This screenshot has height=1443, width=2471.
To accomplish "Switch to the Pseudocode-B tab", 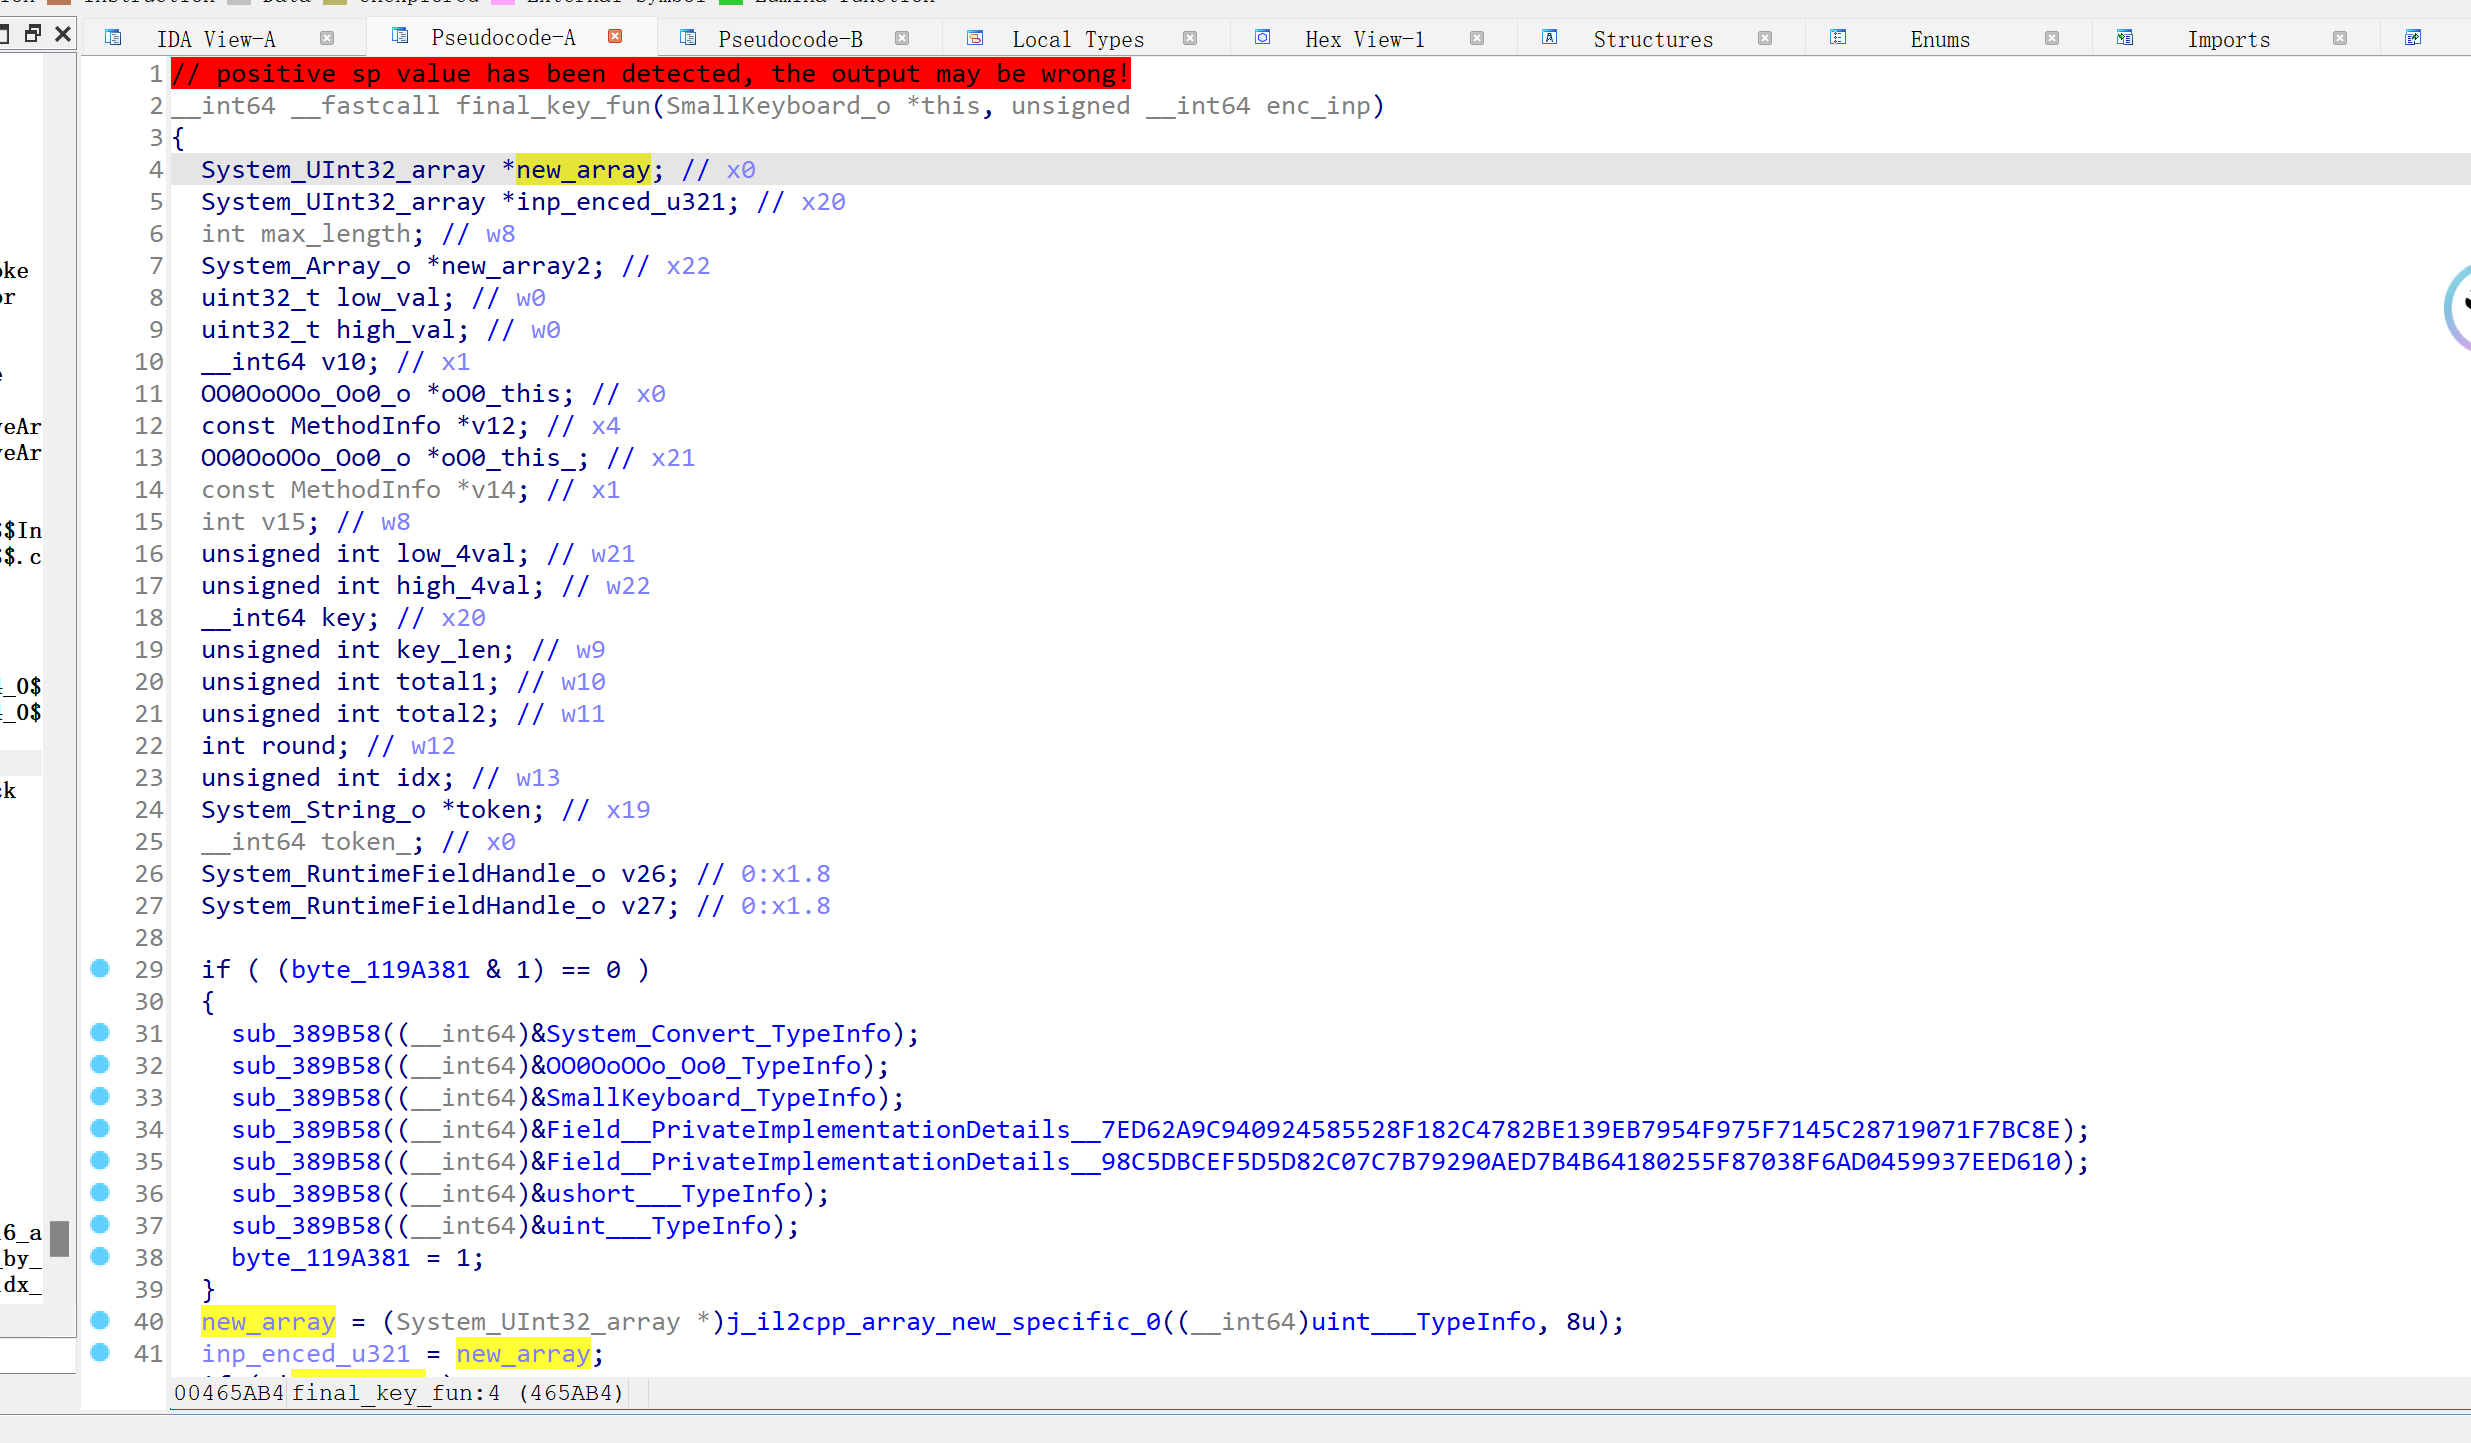I will click(x=790, y=39).
